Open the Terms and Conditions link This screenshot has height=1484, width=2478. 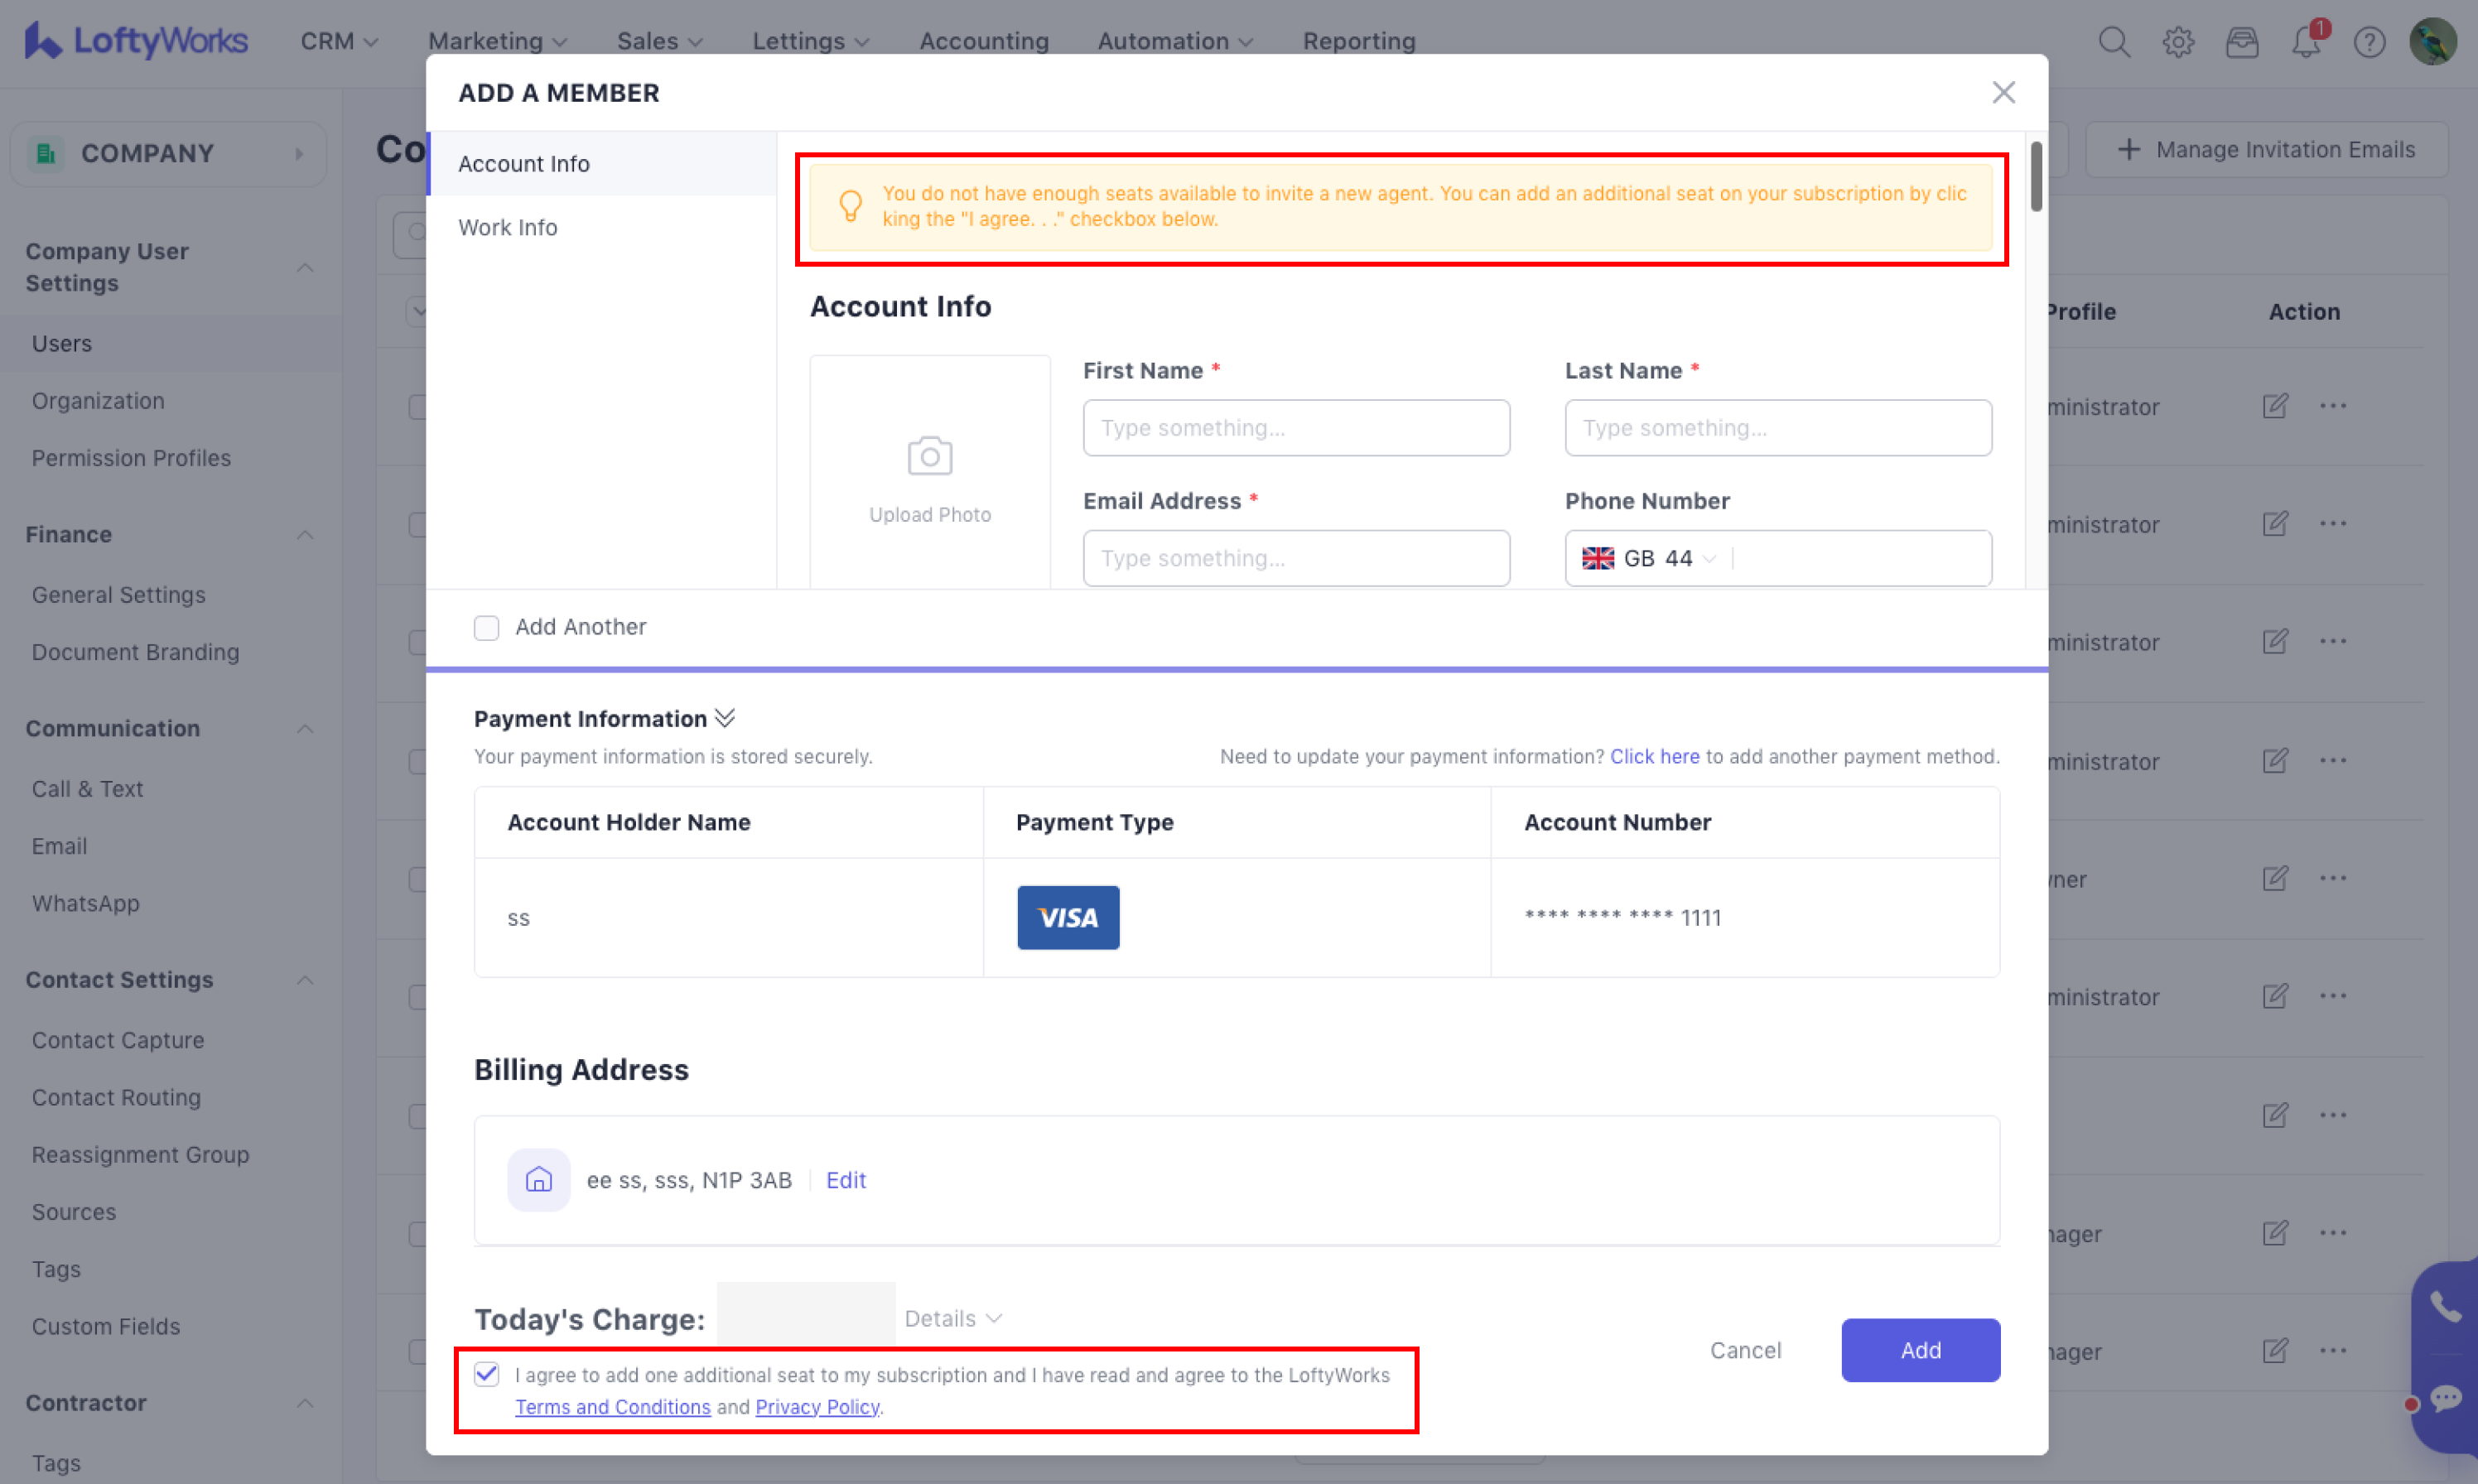612,1406
